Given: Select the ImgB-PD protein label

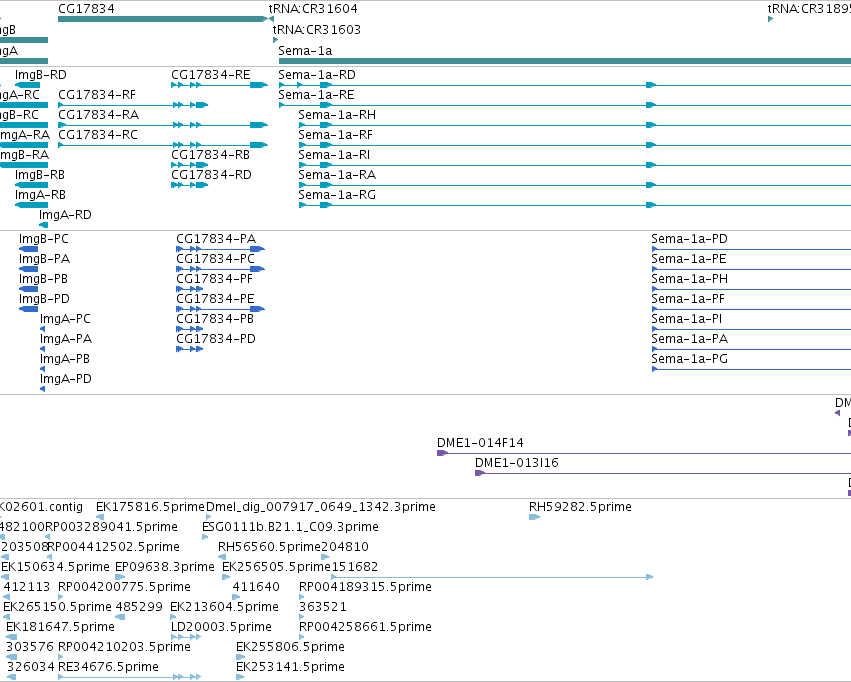Looking at the screenshot, I should tap(44, 299).
